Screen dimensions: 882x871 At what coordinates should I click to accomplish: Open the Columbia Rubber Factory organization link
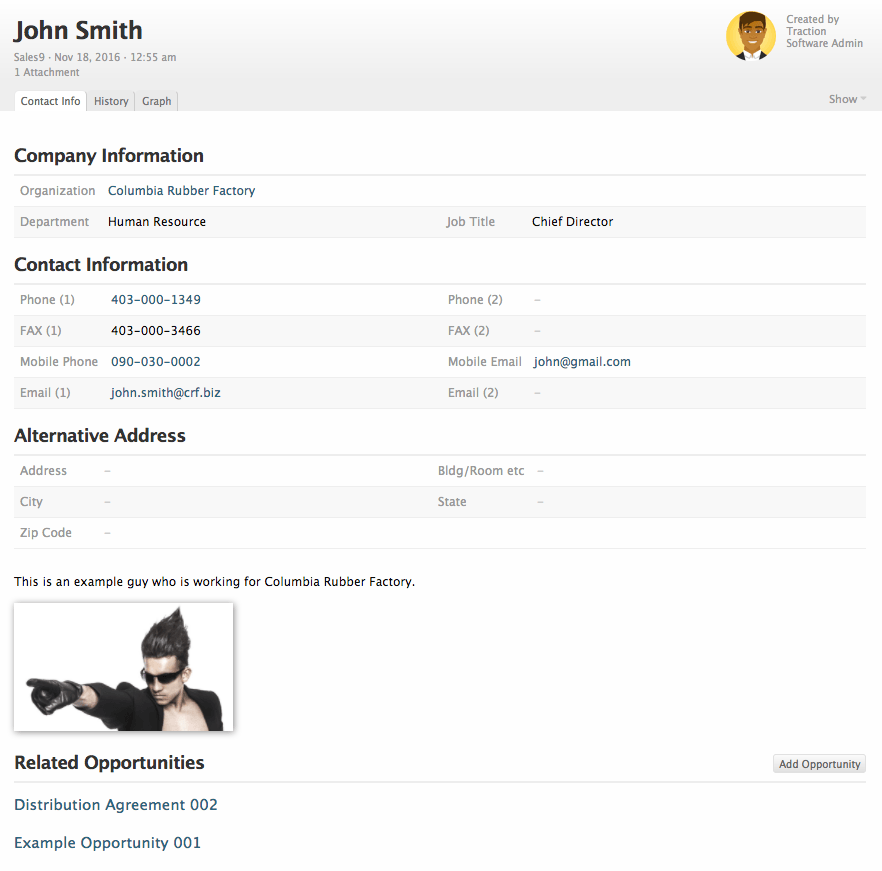coord(181,191)
